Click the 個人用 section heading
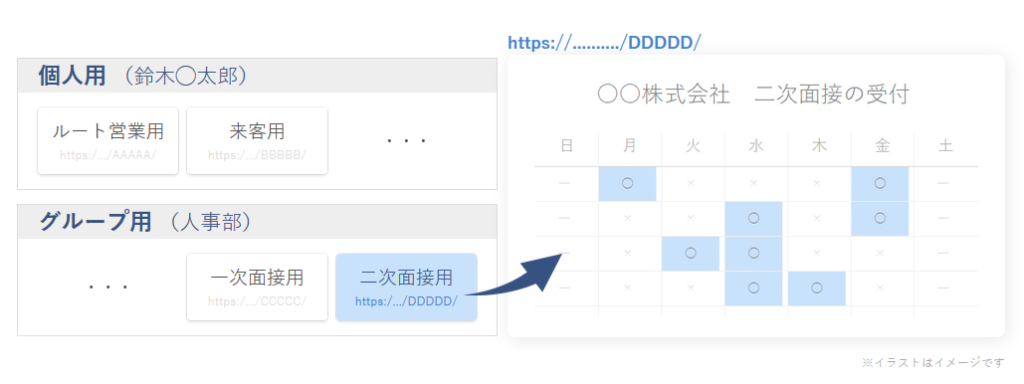This screenshot has height=384, width=1024. pos(72,76)
